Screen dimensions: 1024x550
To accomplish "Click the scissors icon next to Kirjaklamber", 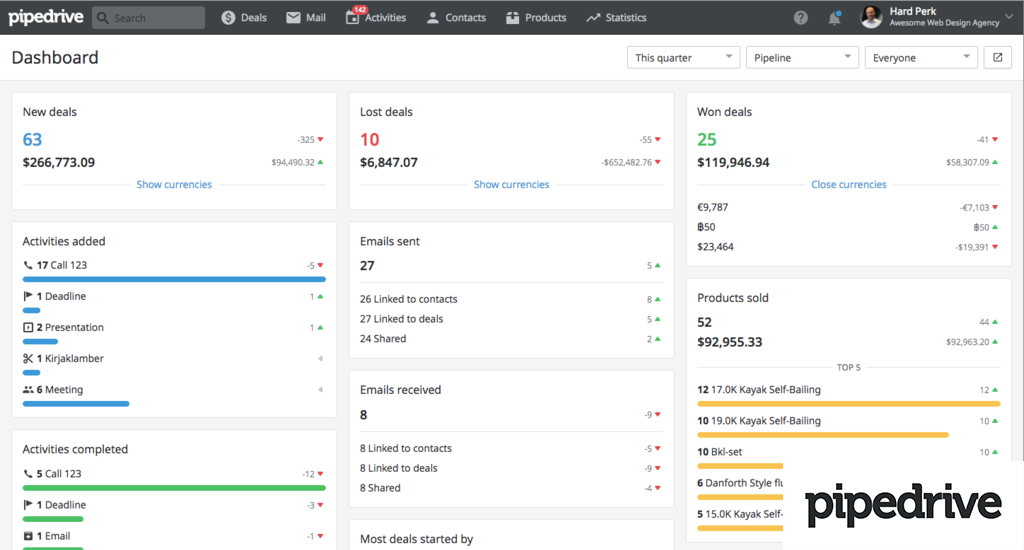I will pos(28,358).
